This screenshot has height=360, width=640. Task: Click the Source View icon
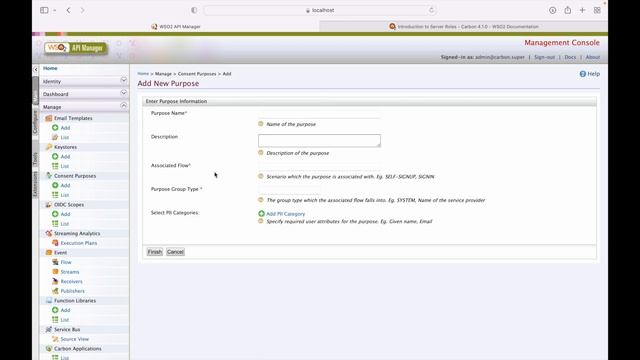coord(55,339)
